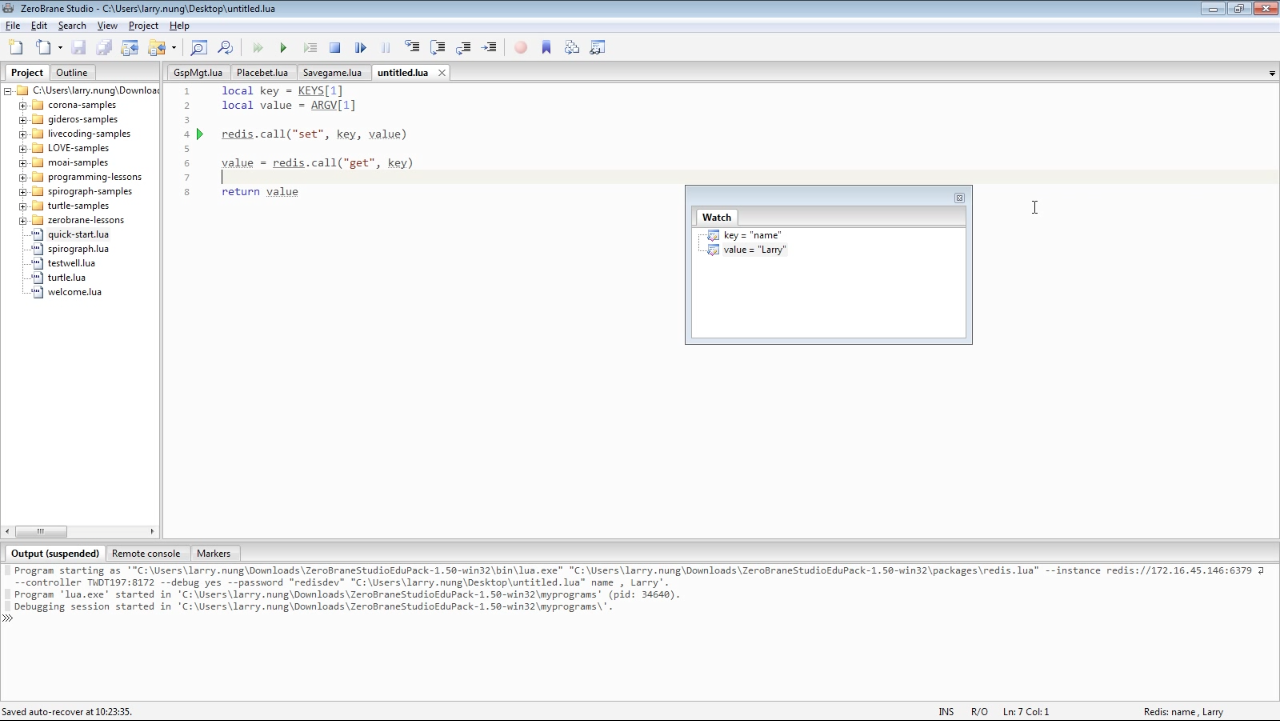1280x721 pixels.
Task: Open the Watch window from the toolbar
Action: pos(598,47)
